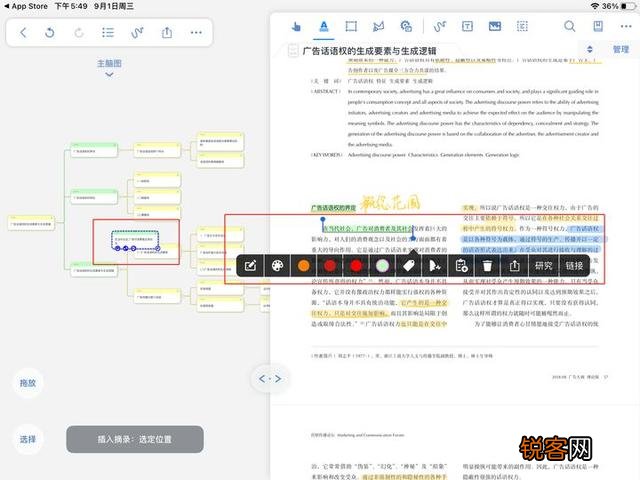Select the document handwriting pen tool

[x=440, y=27]
